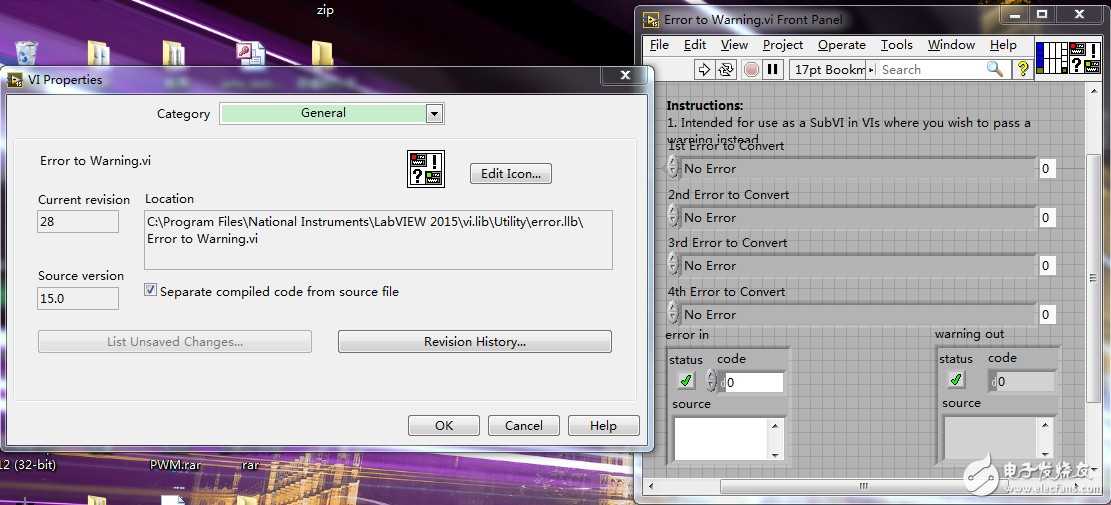This screenshot has height=505, width=1111.
Task: Open the Tools menu
Action: 896,45
